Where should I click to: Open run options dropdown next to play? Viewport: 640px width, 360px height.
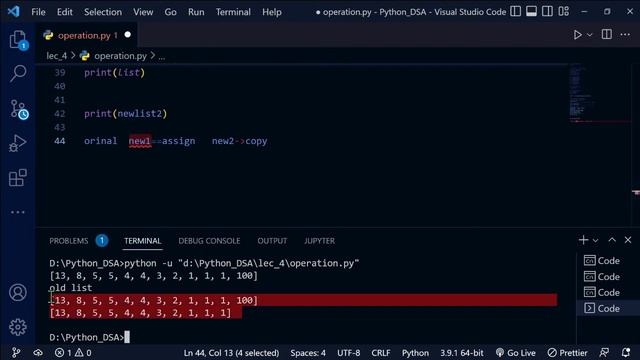pos(589,35)
